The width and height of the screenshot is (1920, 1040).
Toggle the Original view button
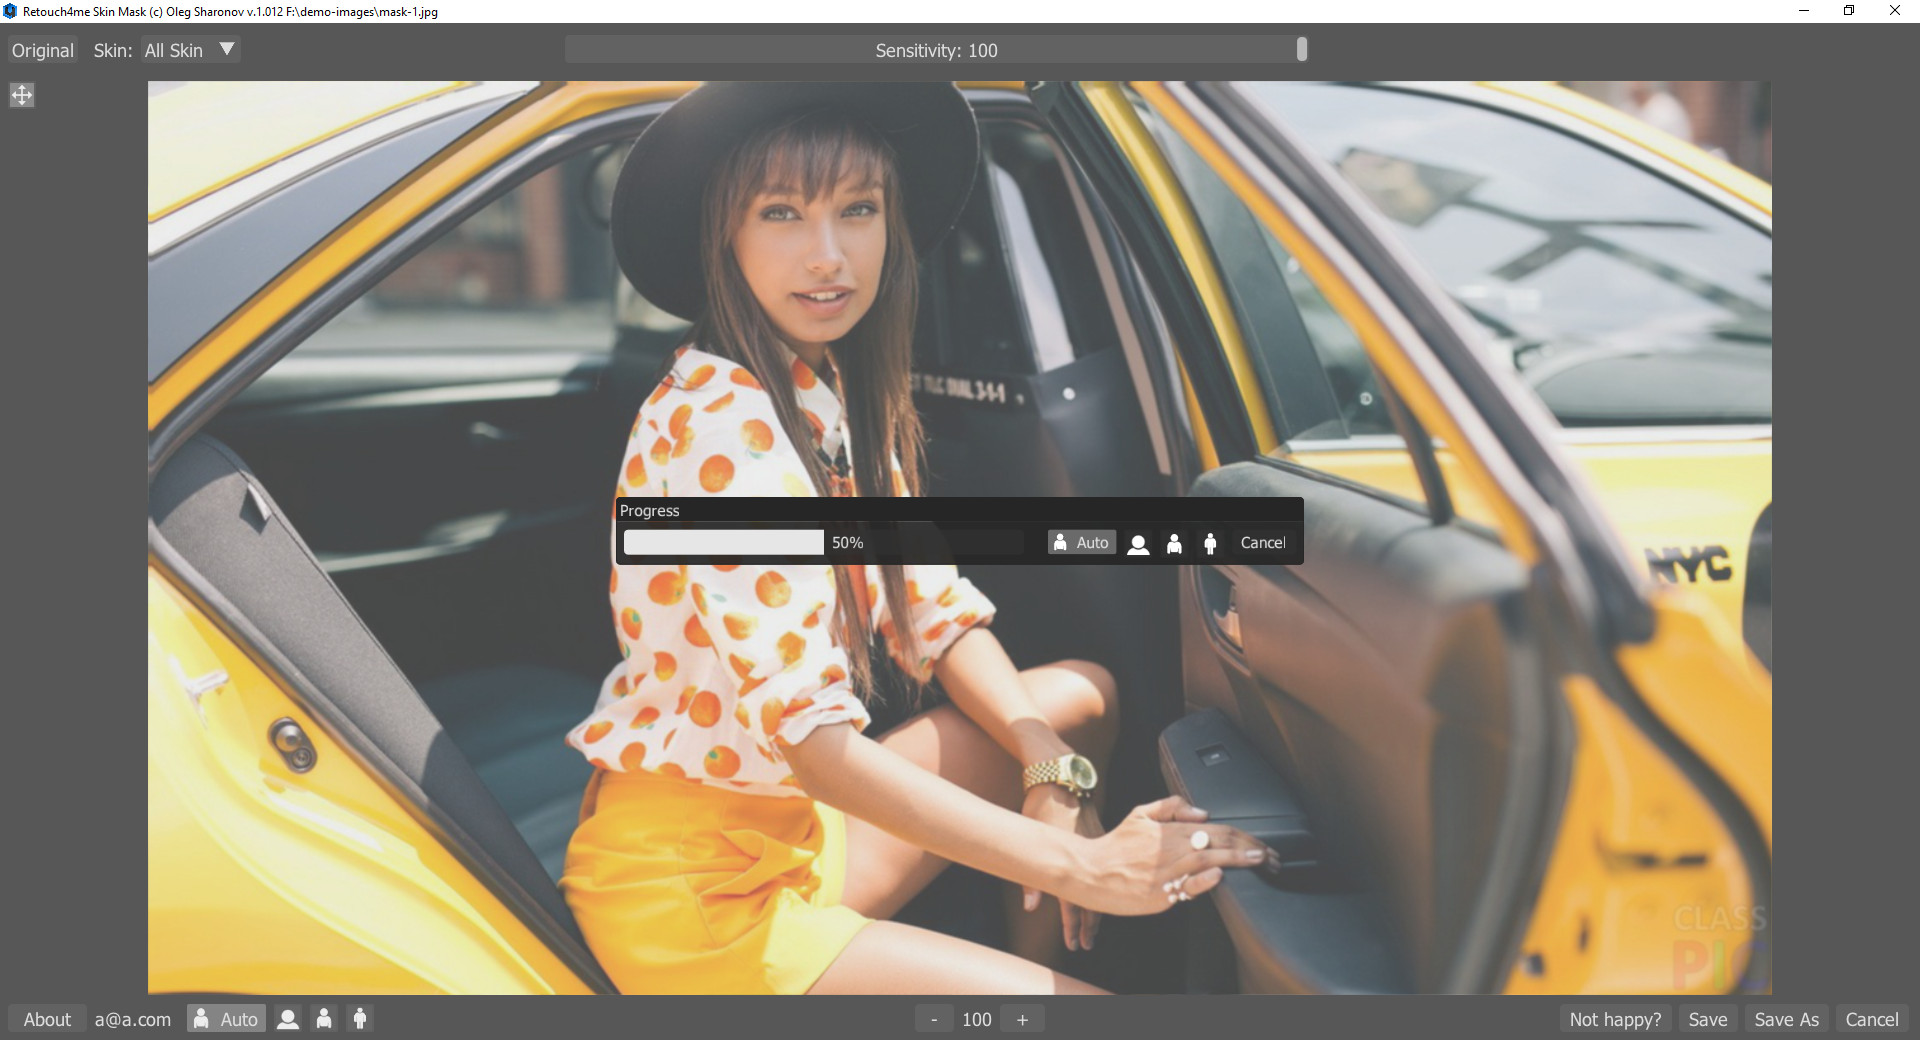[43, 50]
